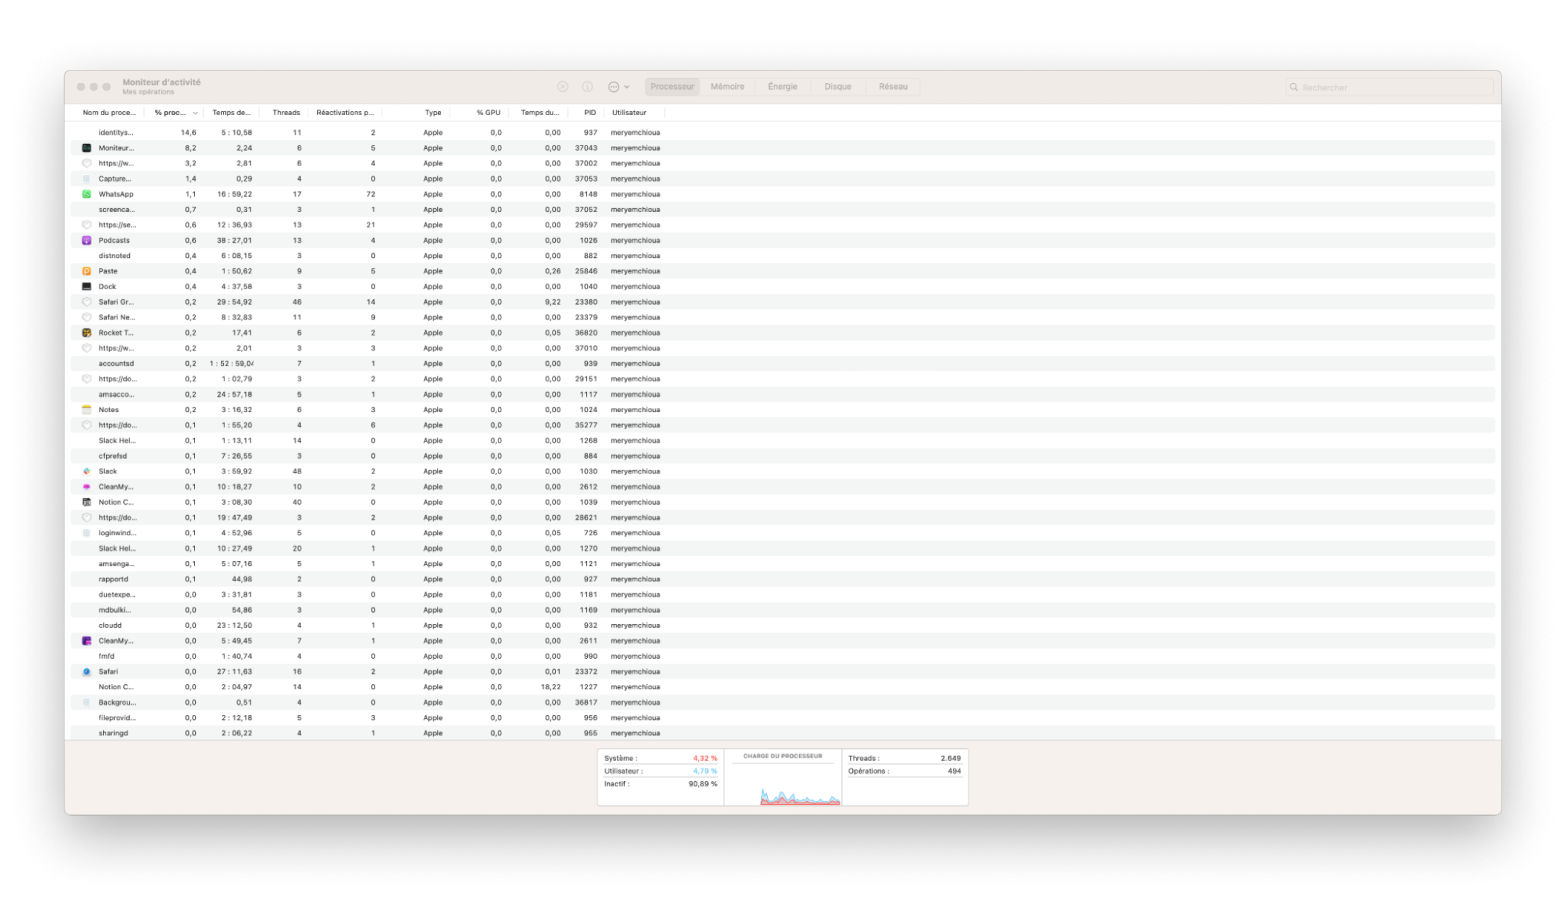This screenshot has width=1560, height=908.
Task: Select the duetexpe... process row
Action: 783,595
